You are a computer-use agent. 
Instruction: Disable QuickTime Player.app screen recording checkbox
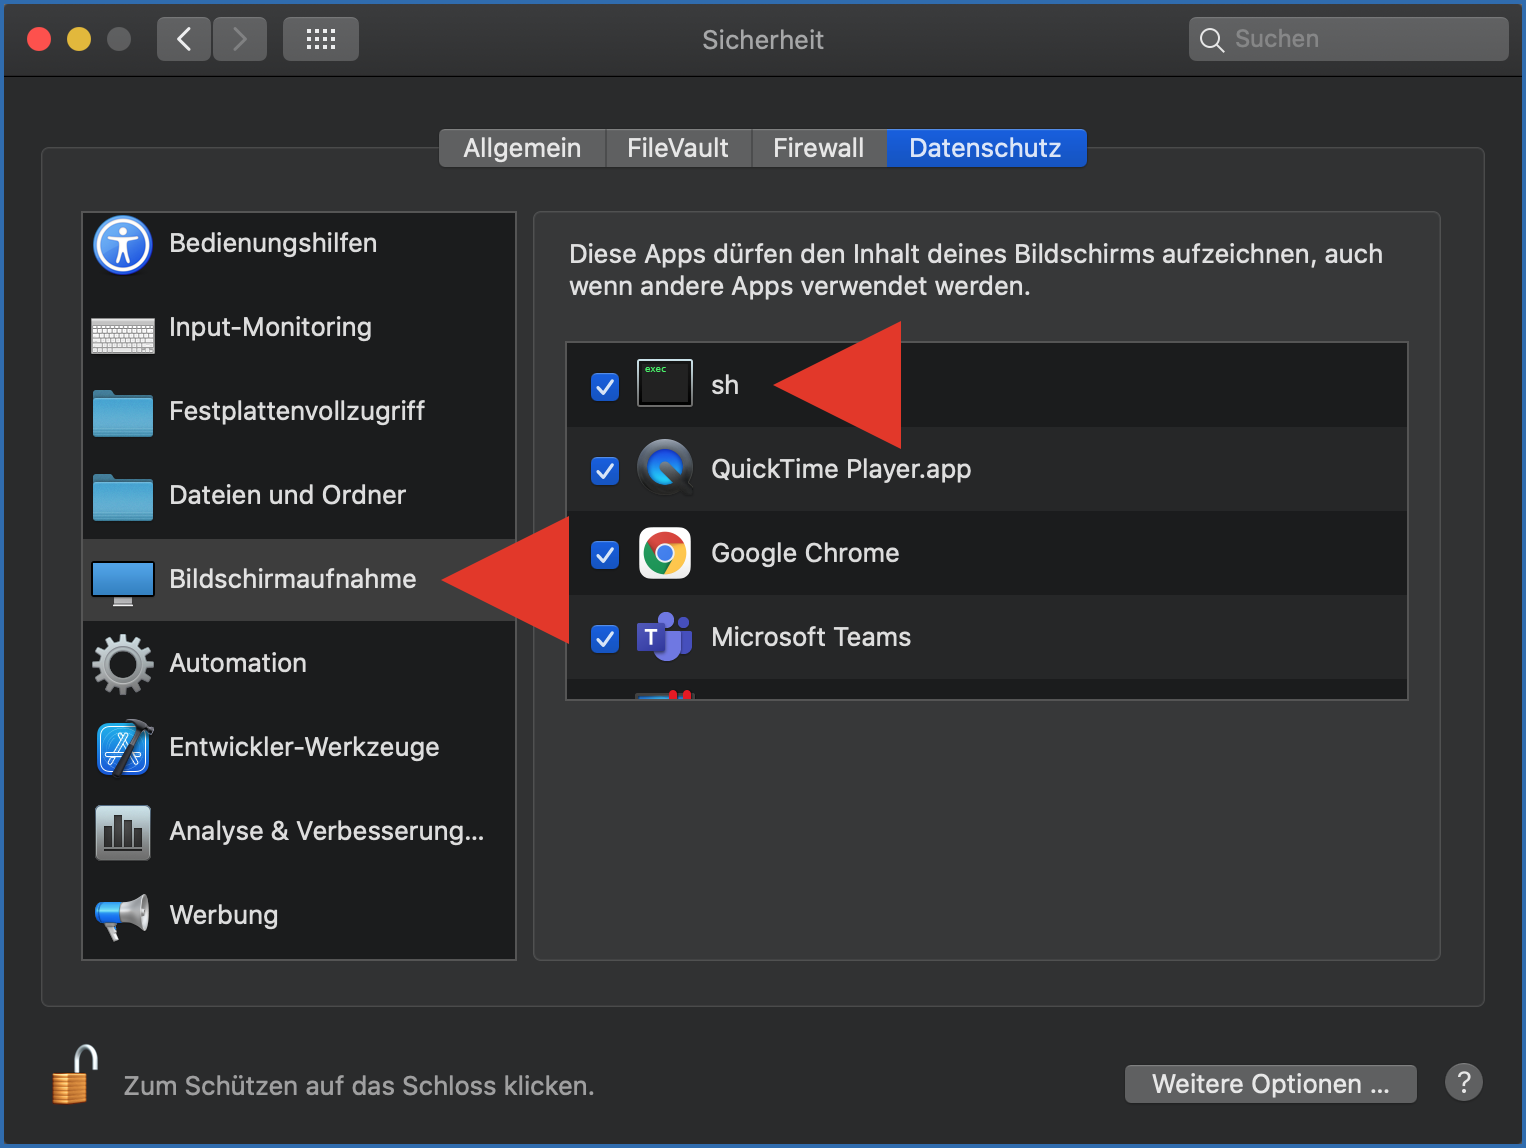(x=605, y=470)
